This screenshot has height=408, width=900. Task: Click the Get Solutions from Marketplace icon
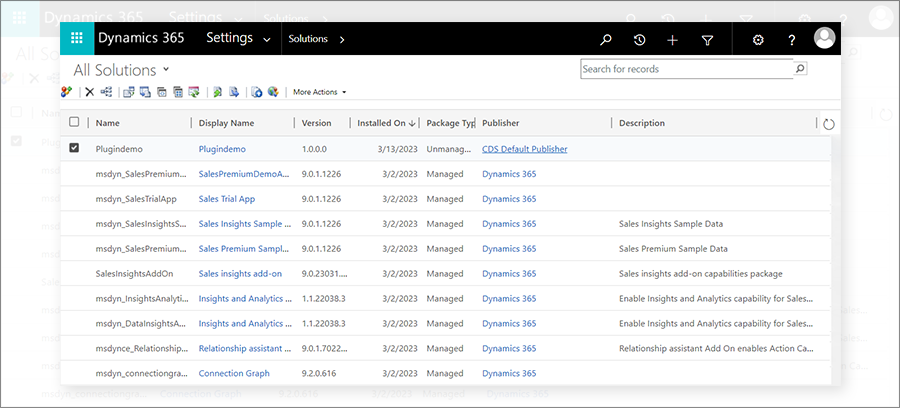pyautogui.click(x=273, y=92)
